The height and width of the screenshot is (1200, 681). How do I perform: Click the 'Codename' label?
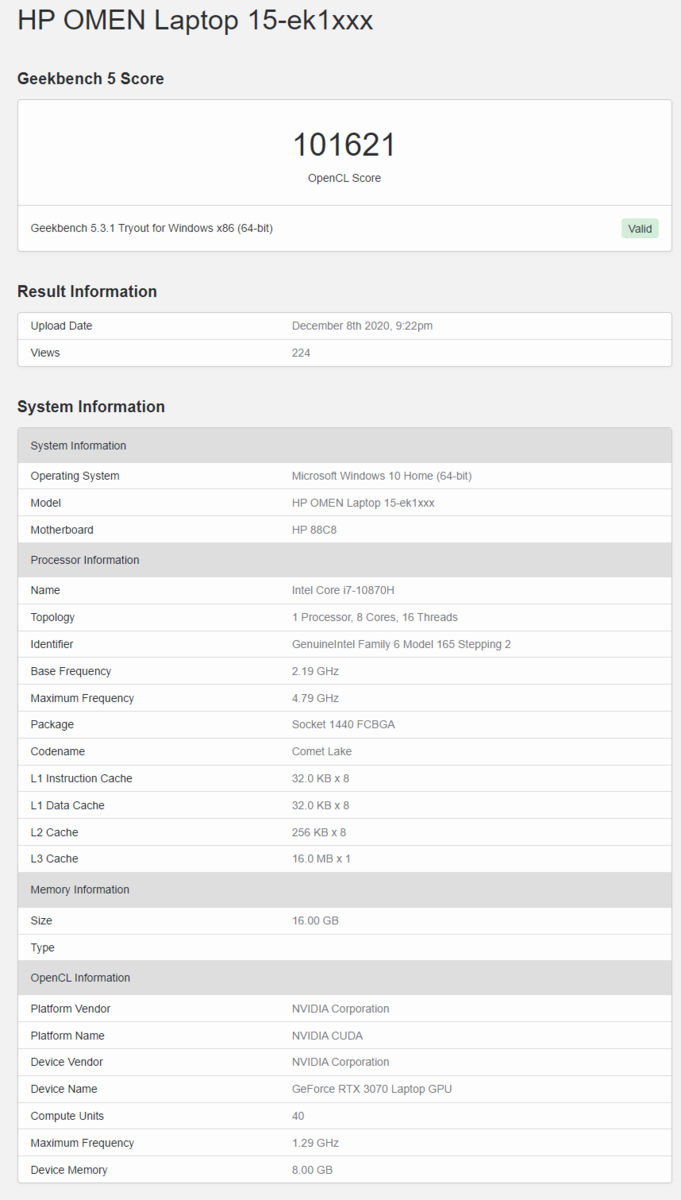coord(58,751)
